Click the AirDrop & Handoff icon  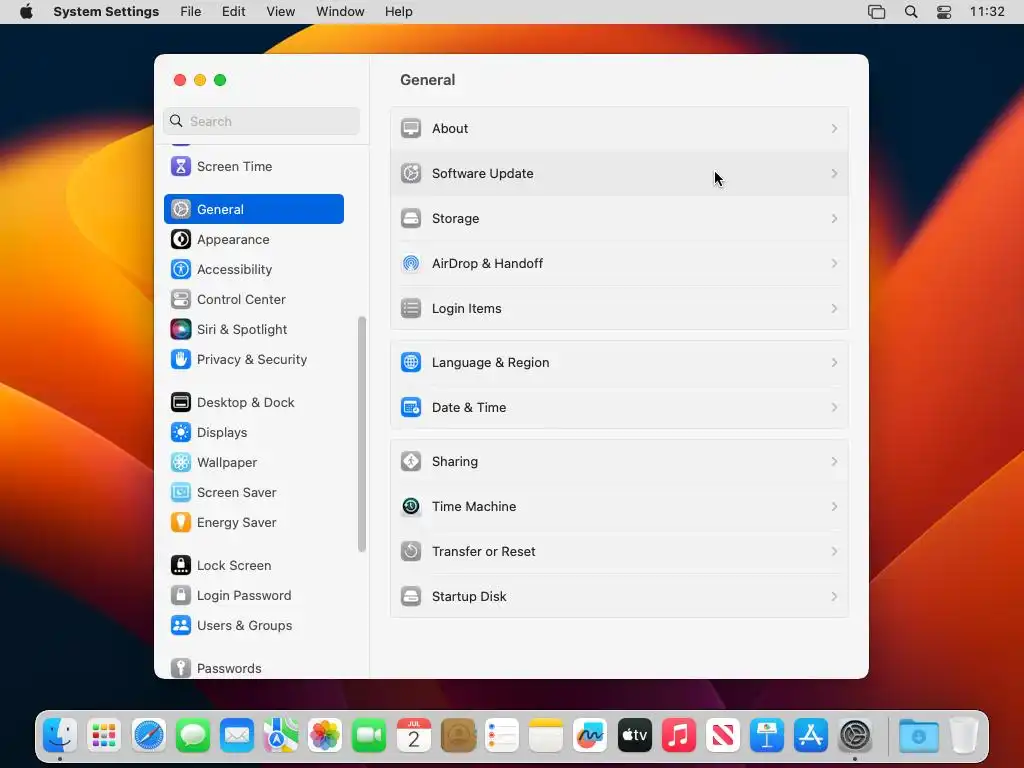(411, 264)
